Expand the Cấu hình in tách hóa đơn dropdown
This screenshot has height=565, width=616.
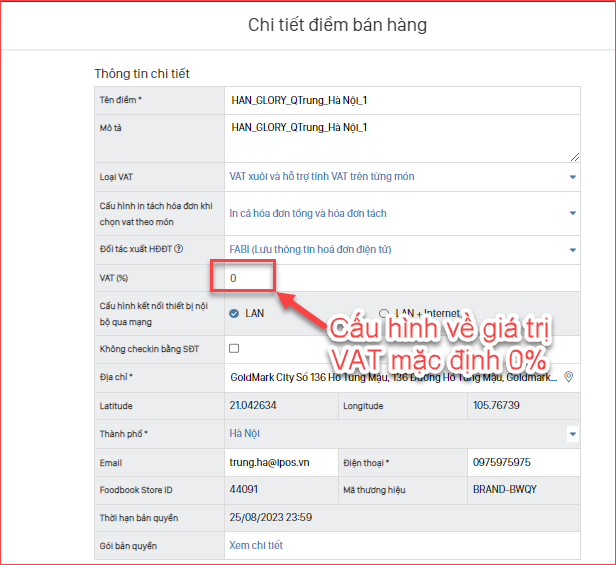point(573,213)
